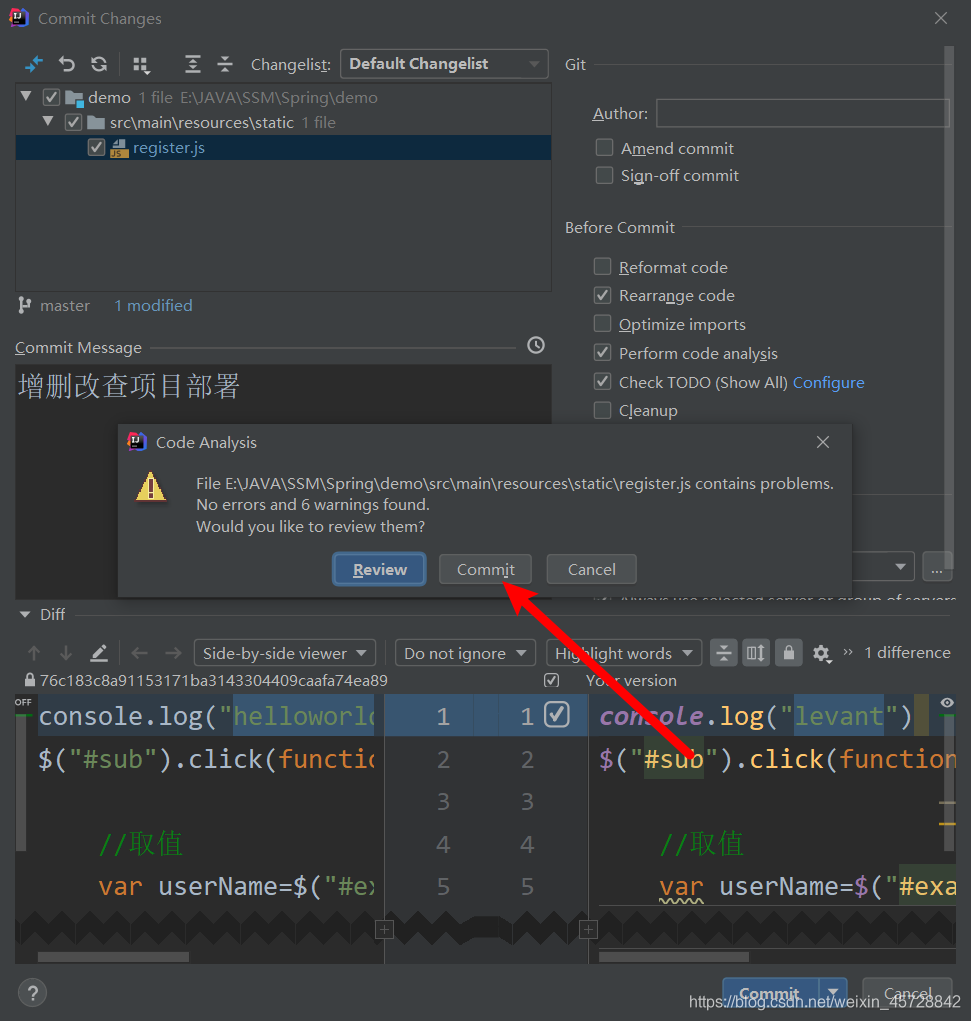The image size is (971, 1021).
Task: Toggle the line 1 change inclusion checkbox in diff
Action: coord(557,714)
